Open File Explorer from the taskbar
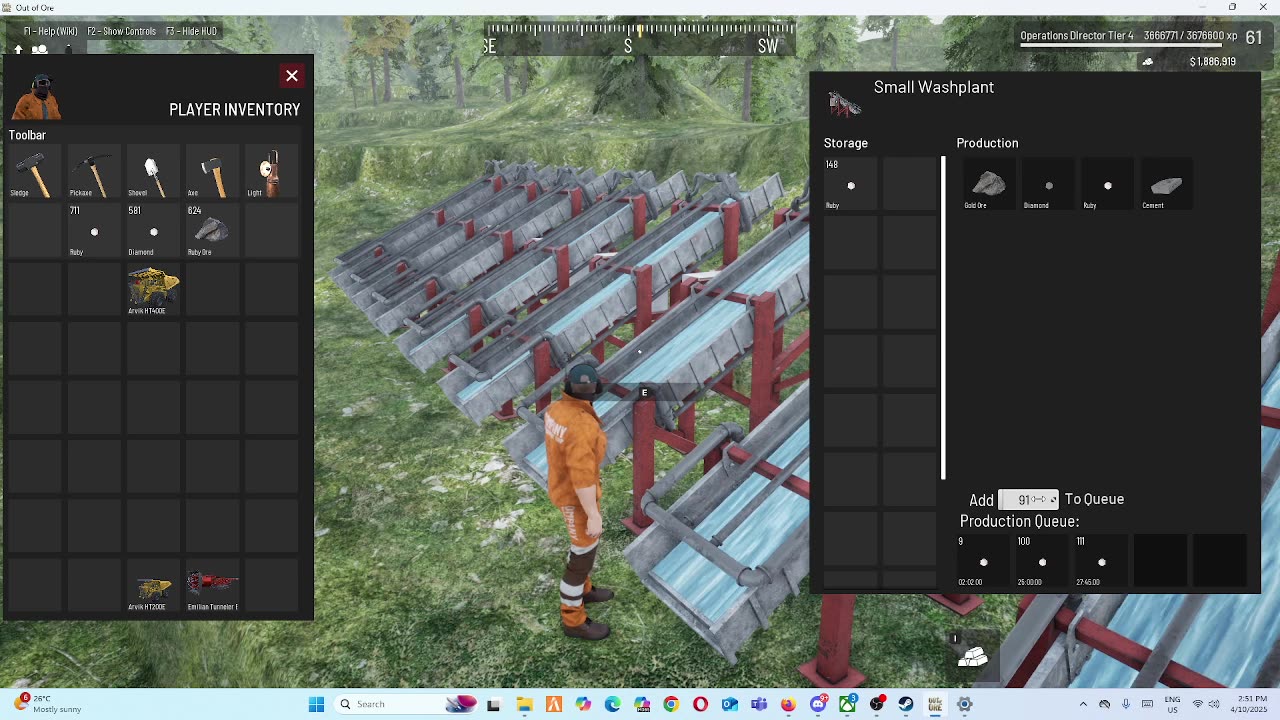 point(524,704)
